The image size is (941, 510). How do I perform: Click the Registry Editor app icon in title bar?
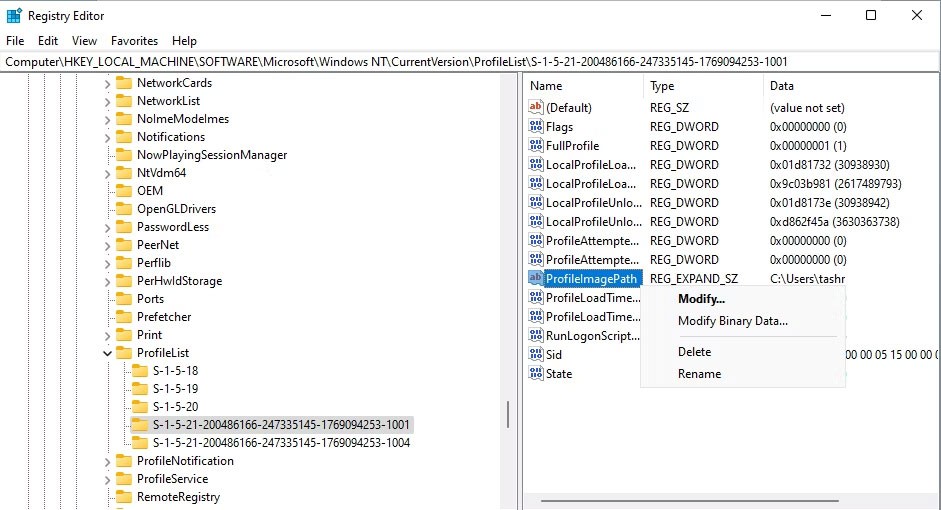[x=14, y=16]
